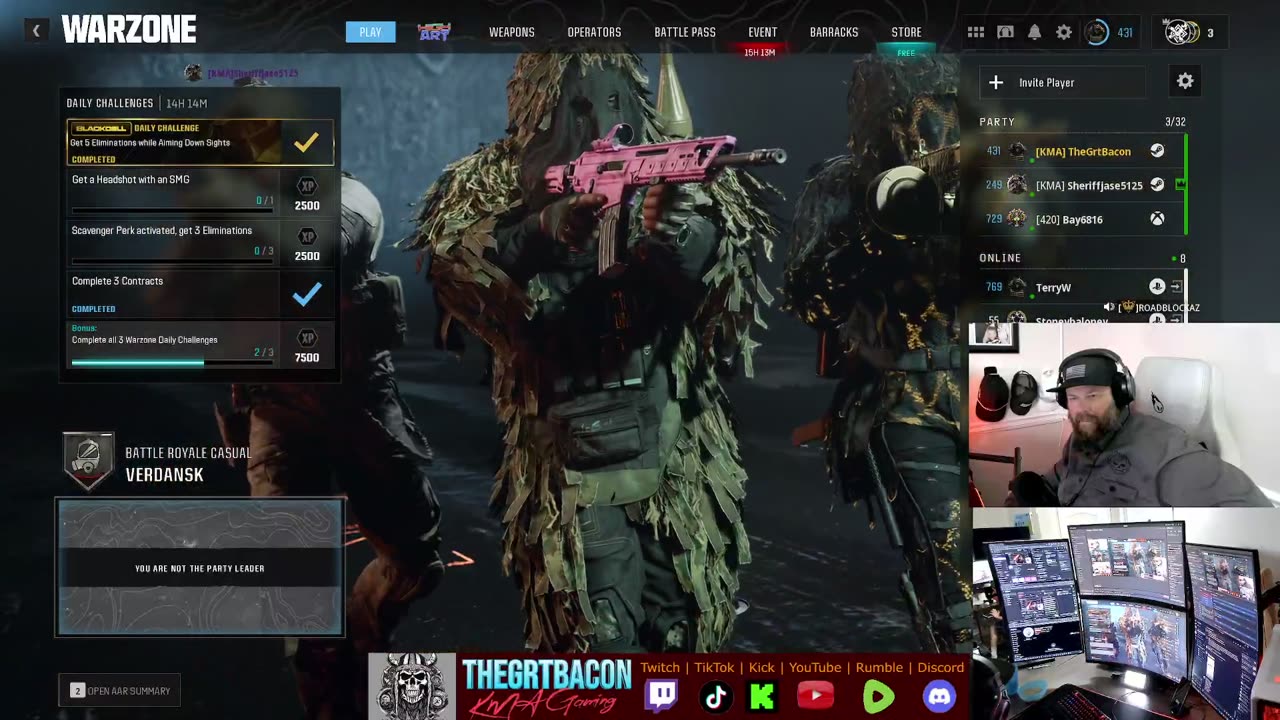Click Battle Royale Casual mode emblem
The height and width of the screenshot is (720, 1280).
coord(88,461)
